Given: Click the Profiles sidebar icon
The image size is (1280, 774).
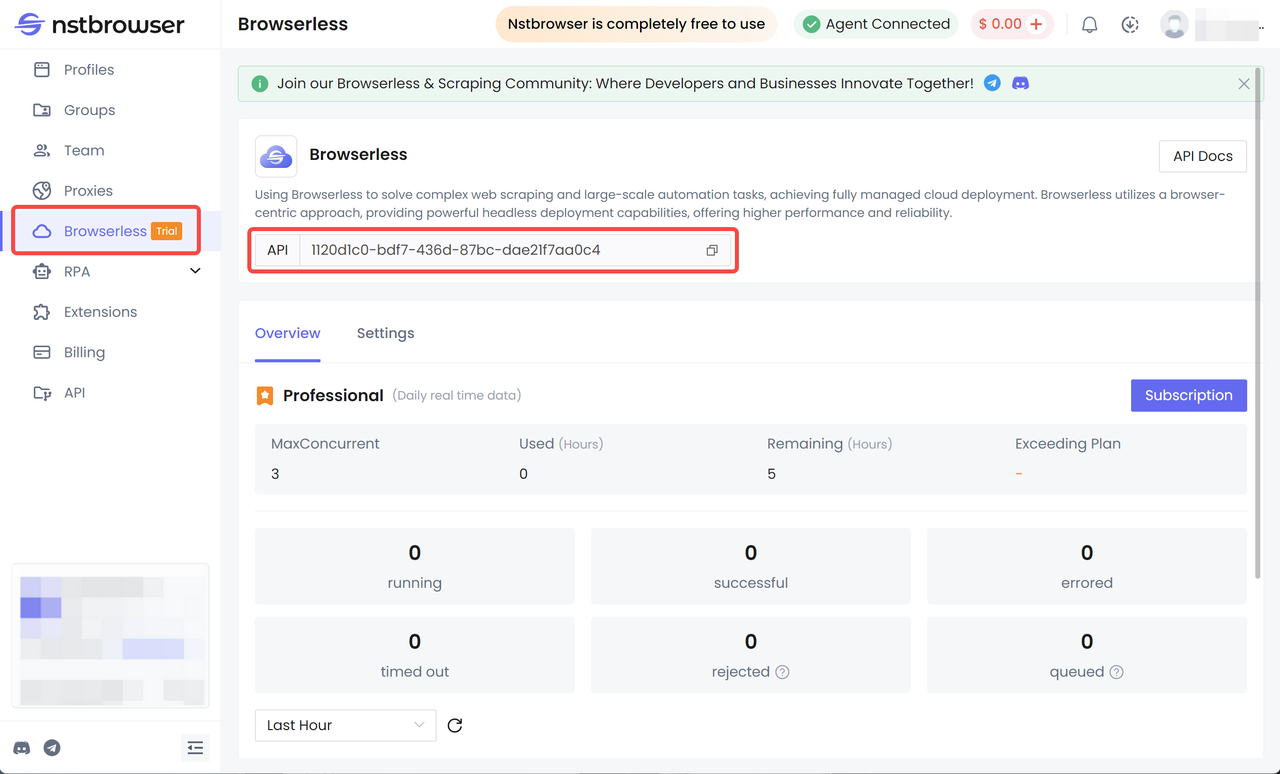Looking at the screenshot, I should click(x=42, y=70).
